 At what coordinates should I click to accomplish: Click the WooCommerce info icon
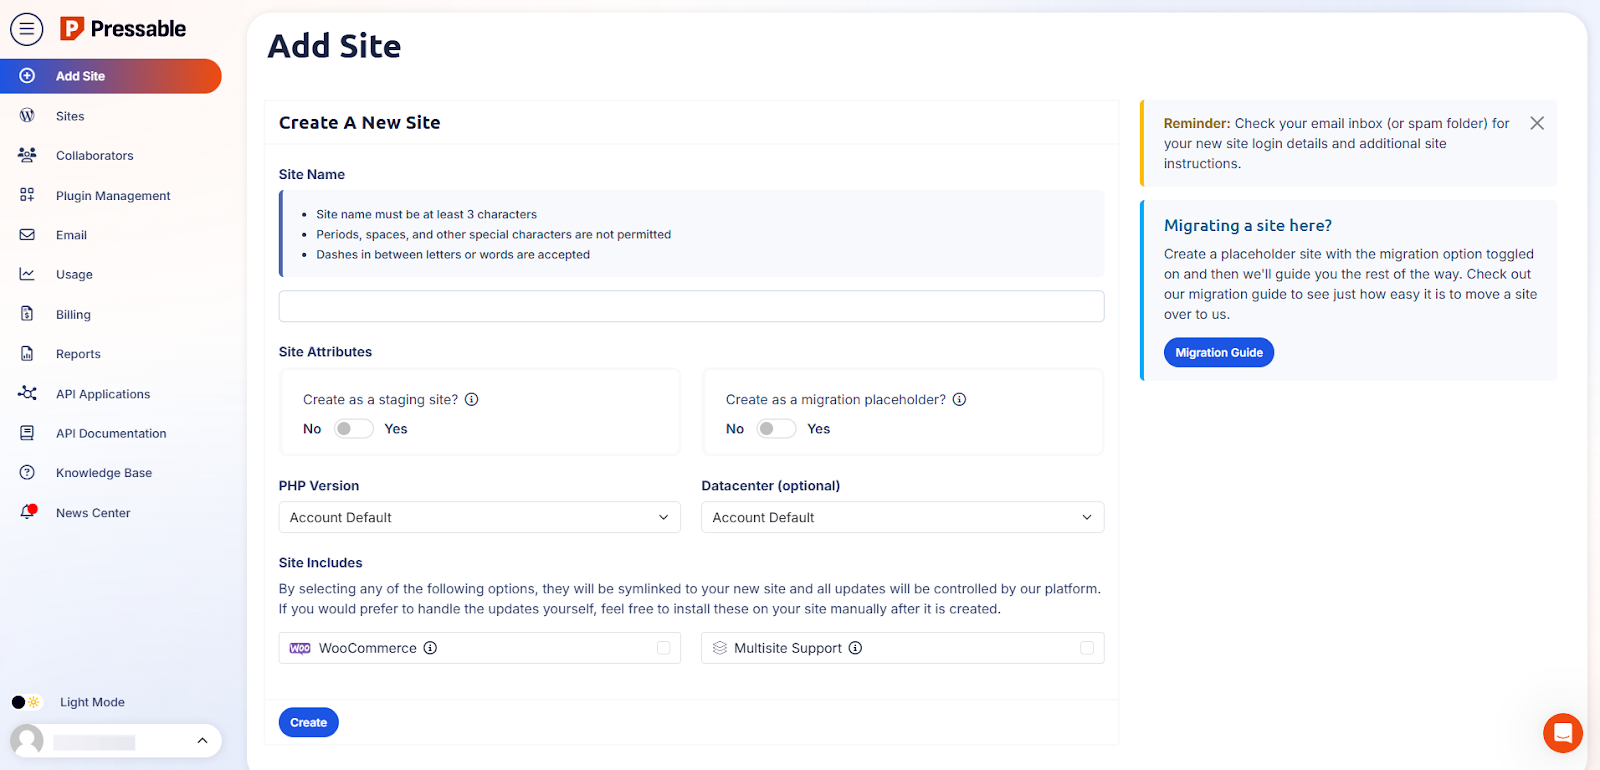[430, 648]
